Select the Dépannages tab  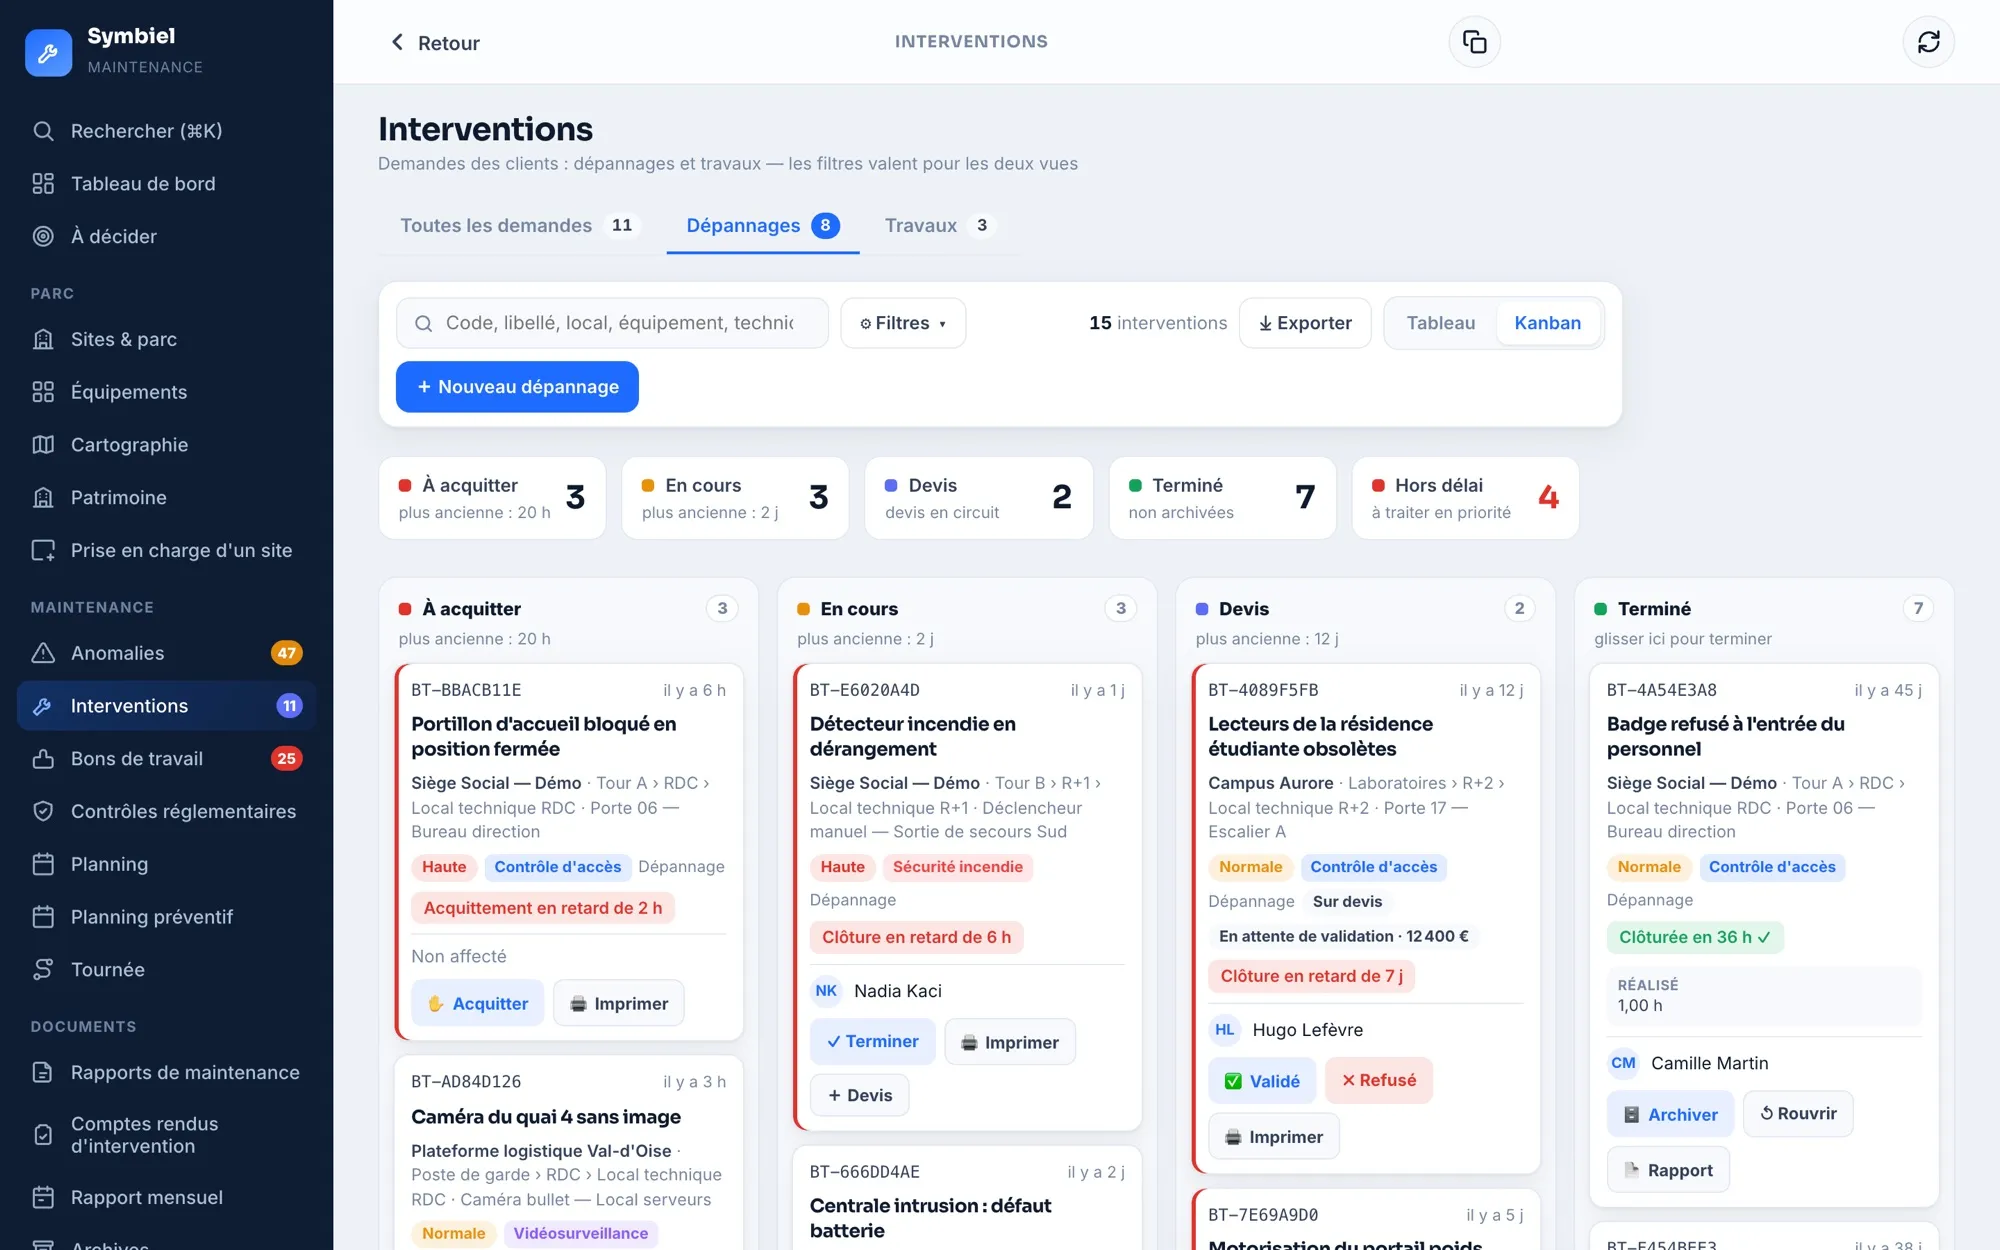click(x=763, y=226)
